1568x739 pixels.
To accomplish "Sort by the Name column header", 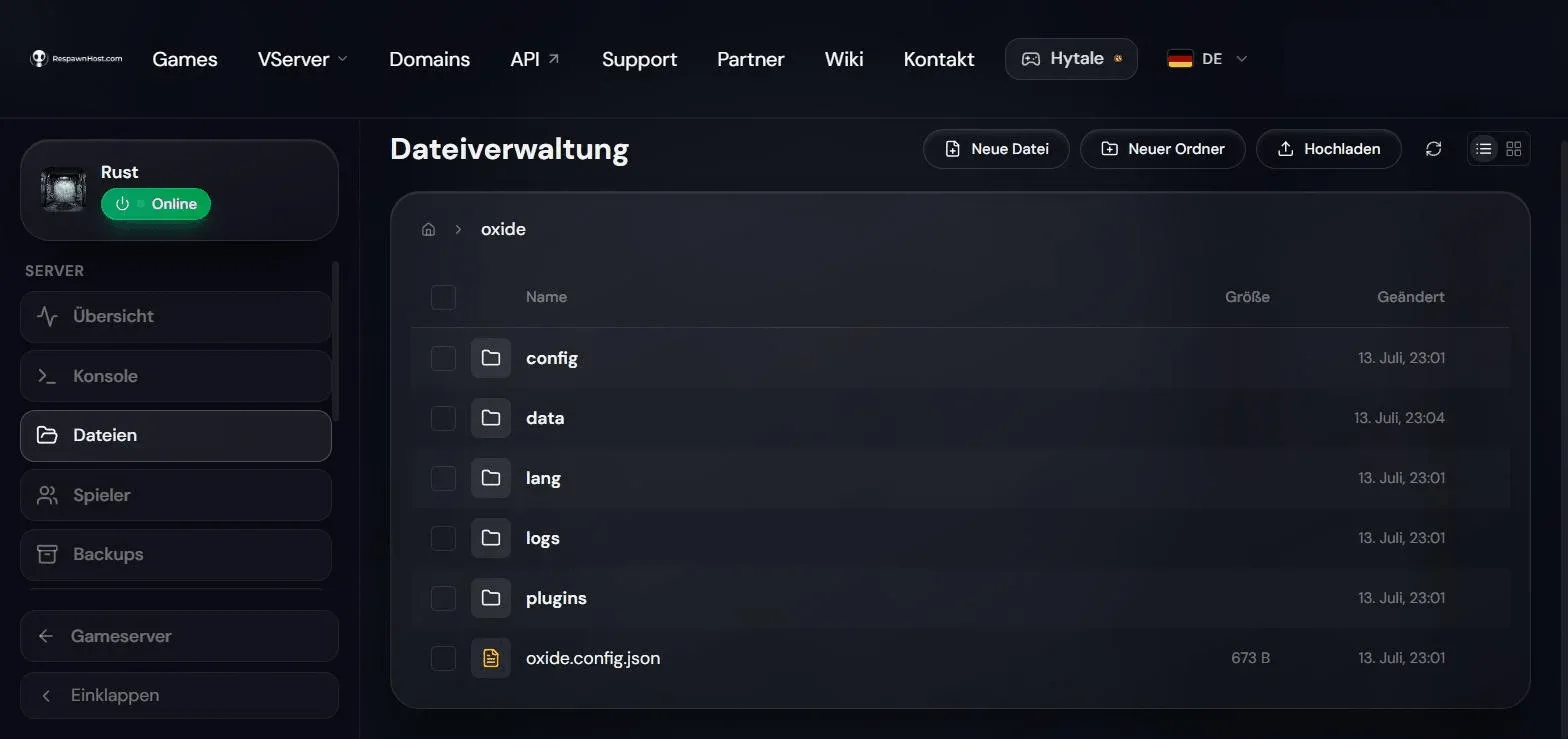I will tap(546, 297).
